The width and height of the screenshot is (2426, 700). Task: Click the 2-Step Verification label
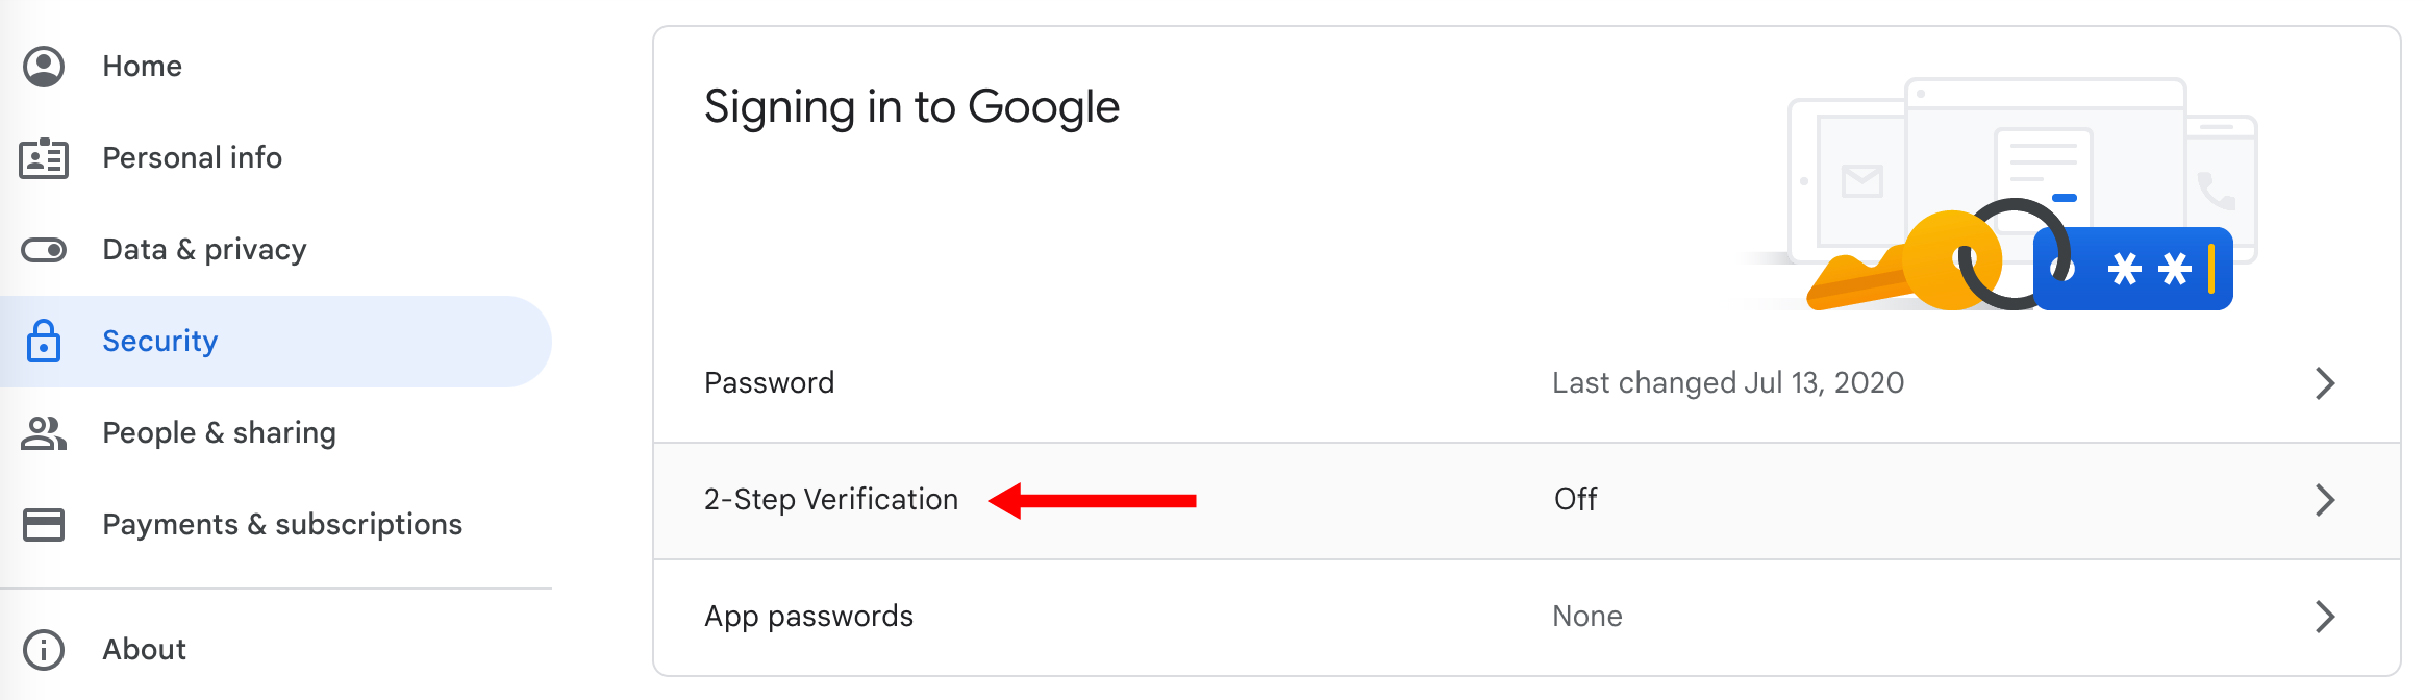[831, 499]
